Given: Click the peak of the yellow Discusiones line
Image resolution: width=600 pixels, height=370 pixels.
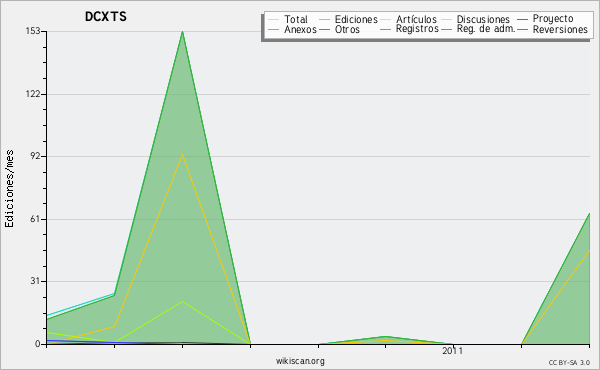Looking at the screenshot, I should tap(183, 155).
